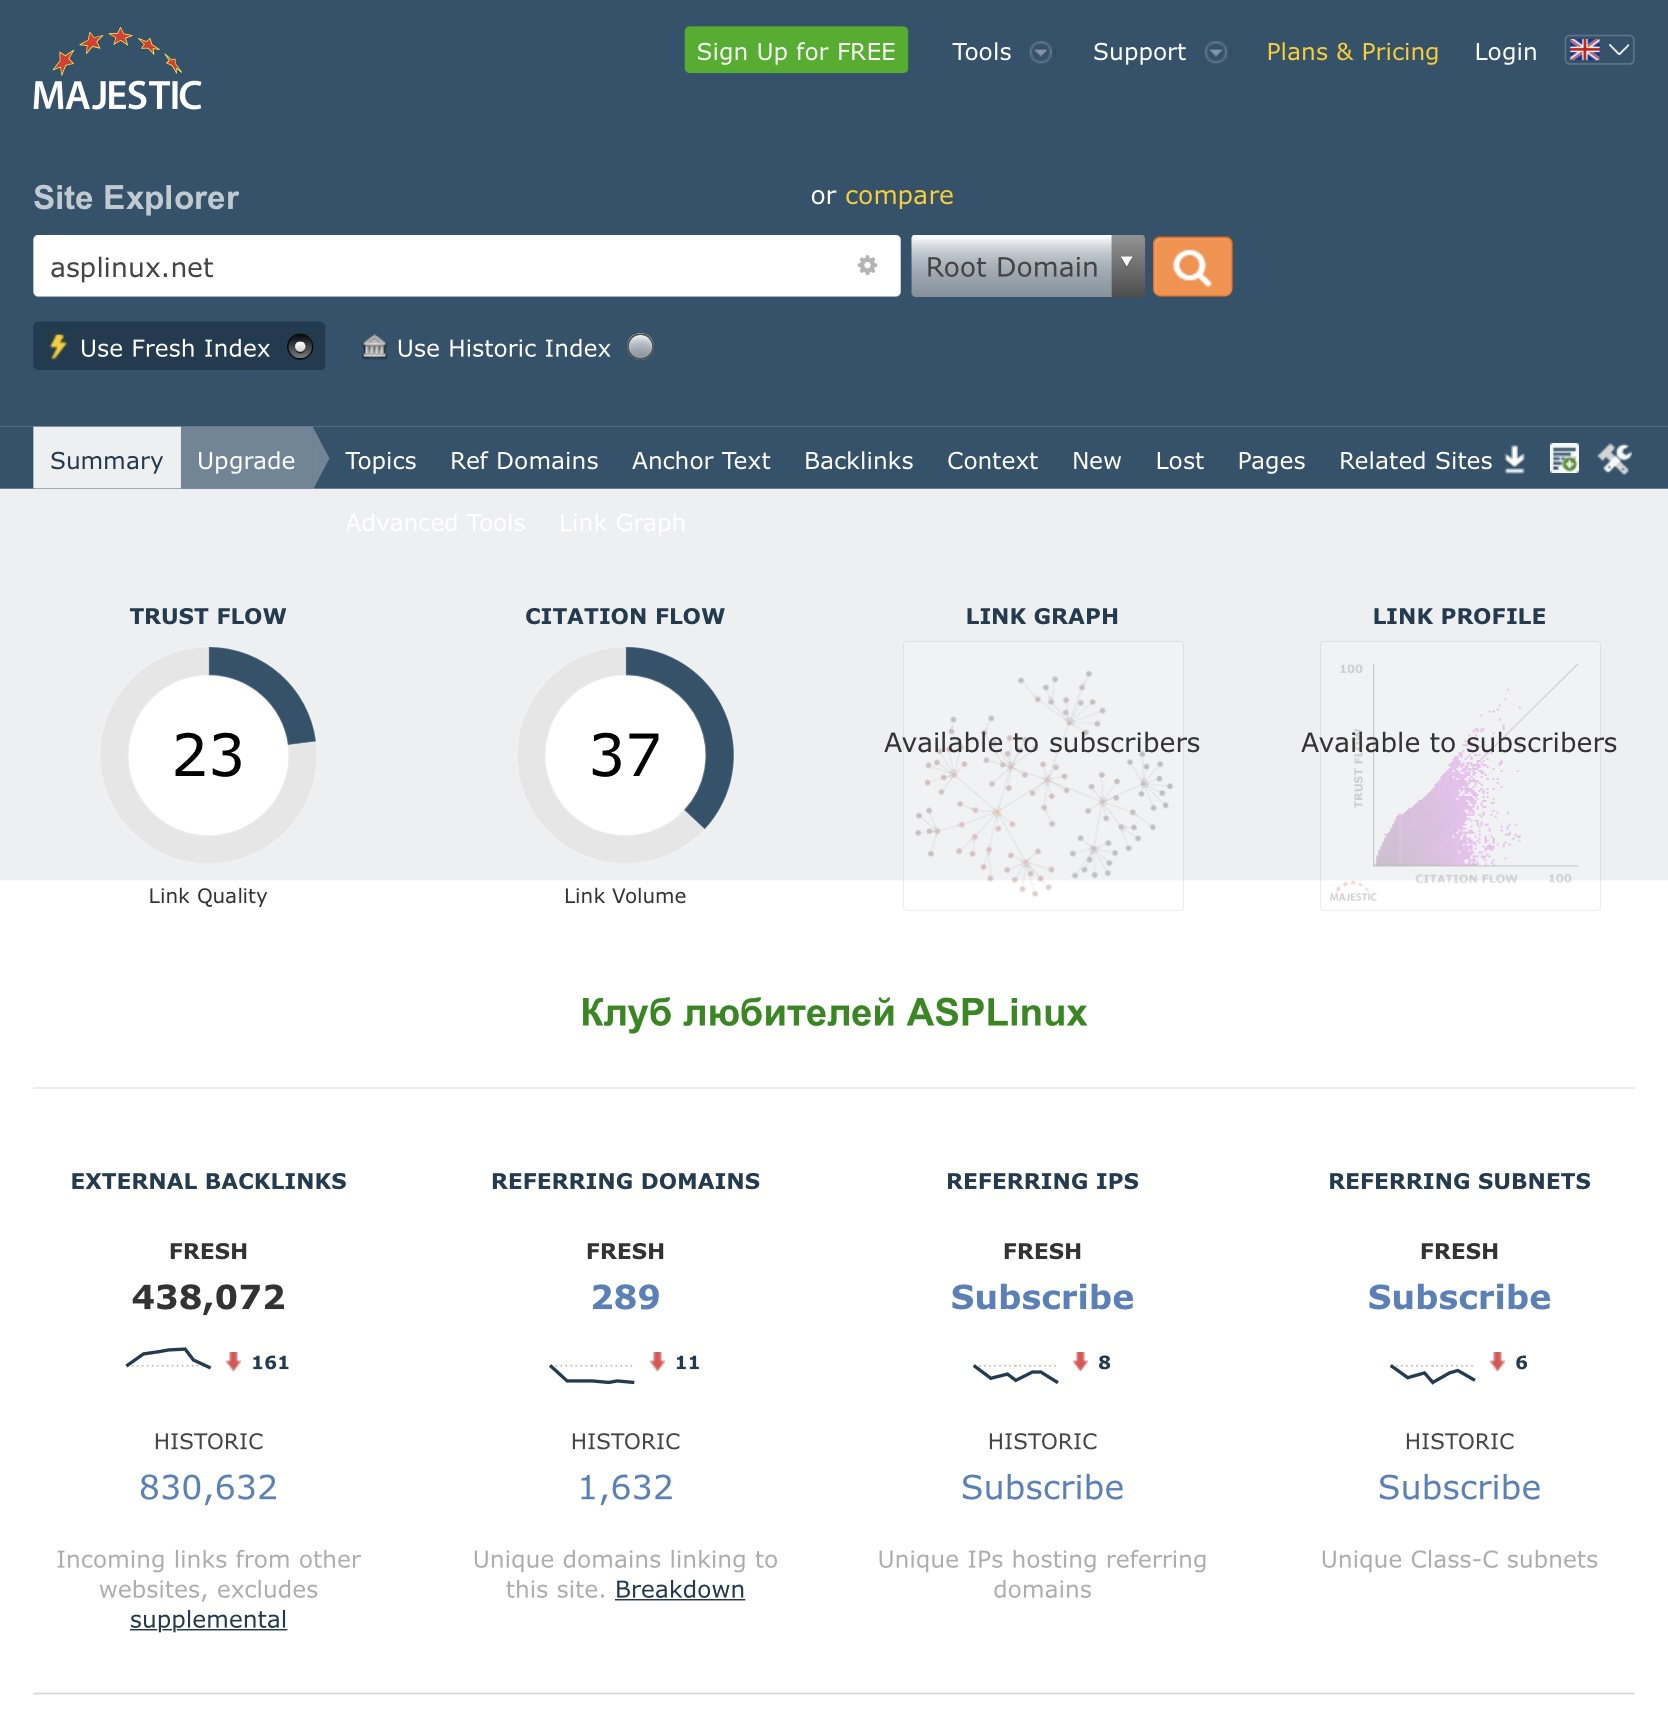Open the Anchor Text tab
This screenshot has width=1668, height=1717.
pos(701,460)
